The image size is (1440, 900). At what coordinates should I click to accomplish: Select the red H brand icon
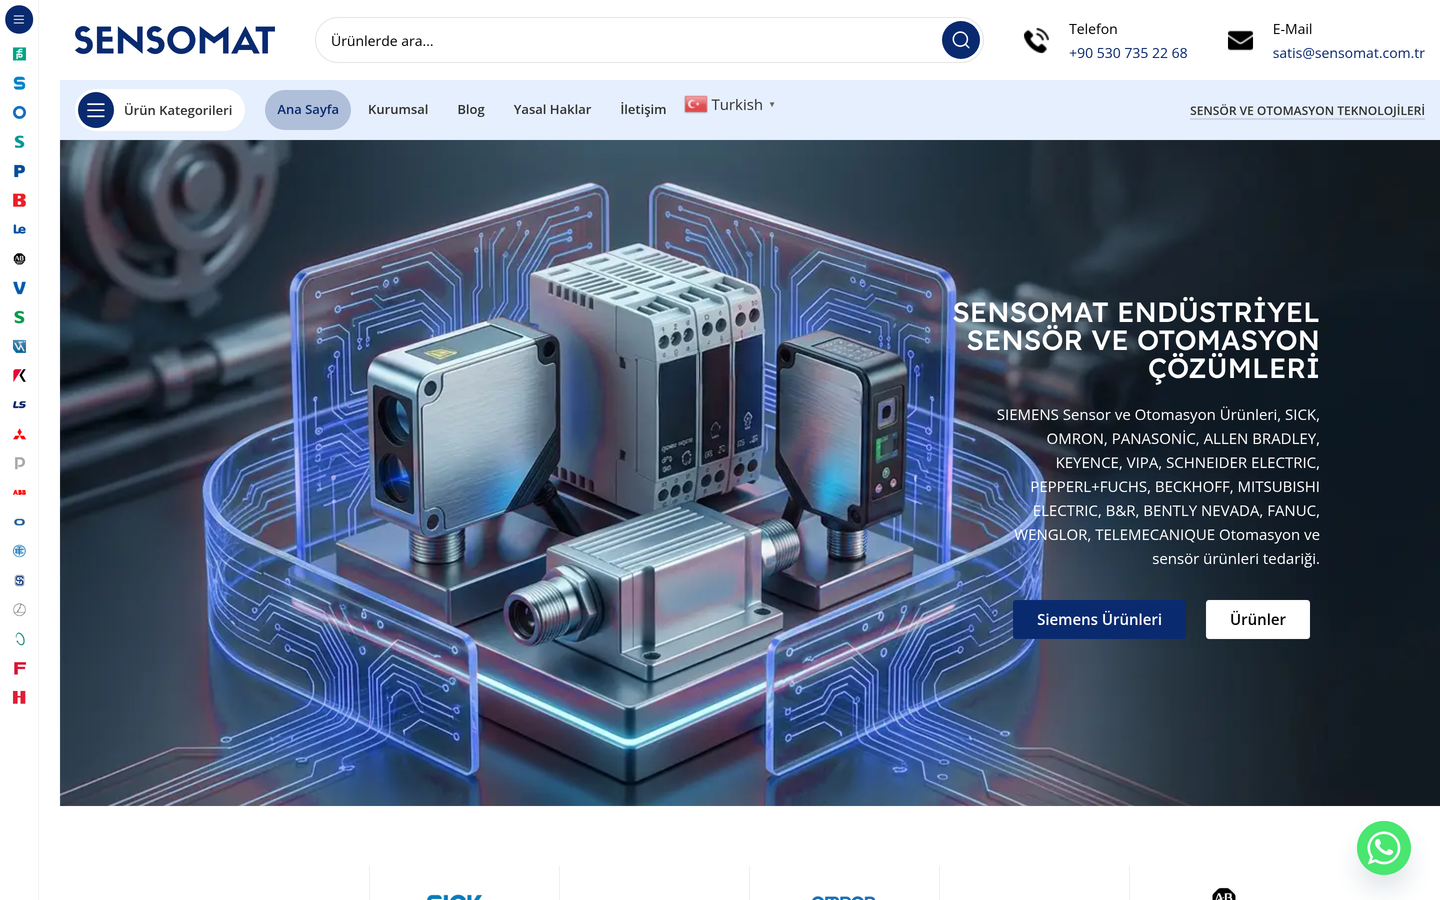[19, 697]
